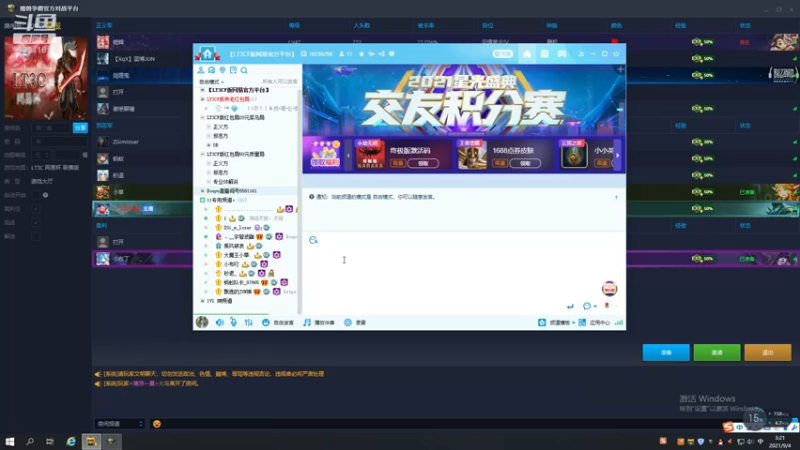Click the flower gift icon near chat input
Screen dimensions: 800x450
pyautogui.click(x=607, y=306)
